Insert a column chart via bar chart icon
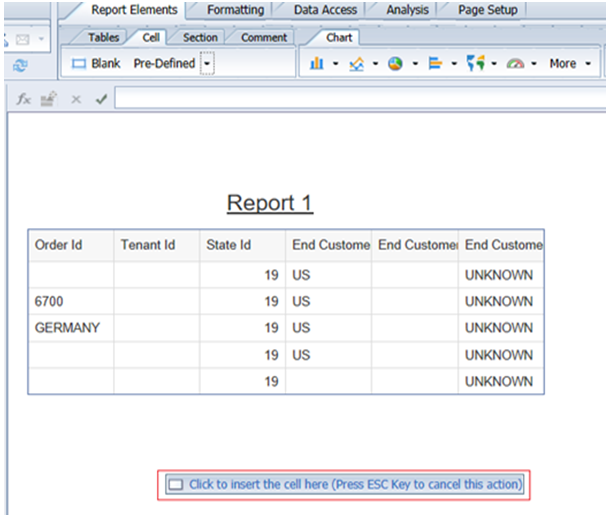Screen dimensions: 610x515 (x=317, y=63)
